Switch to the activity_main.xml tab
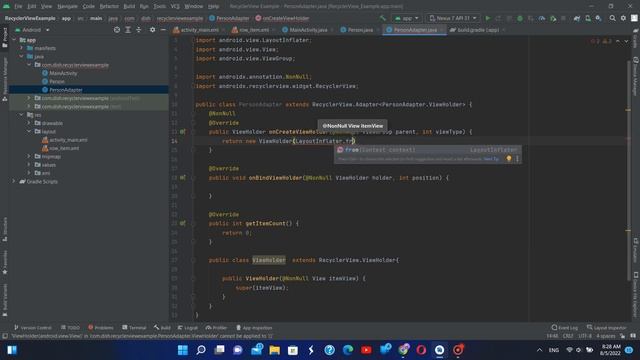 [x=198, y=30]
